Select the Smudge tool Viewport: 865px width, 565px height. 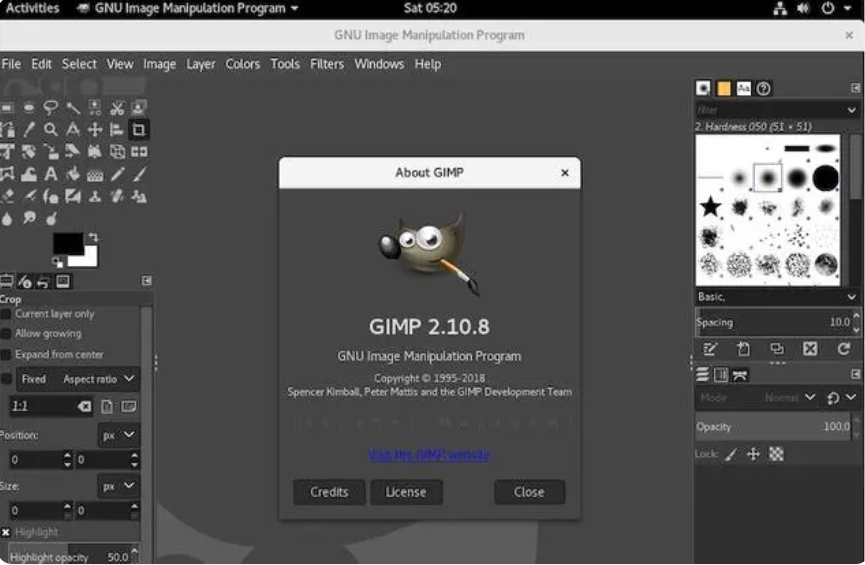[29, 218]
